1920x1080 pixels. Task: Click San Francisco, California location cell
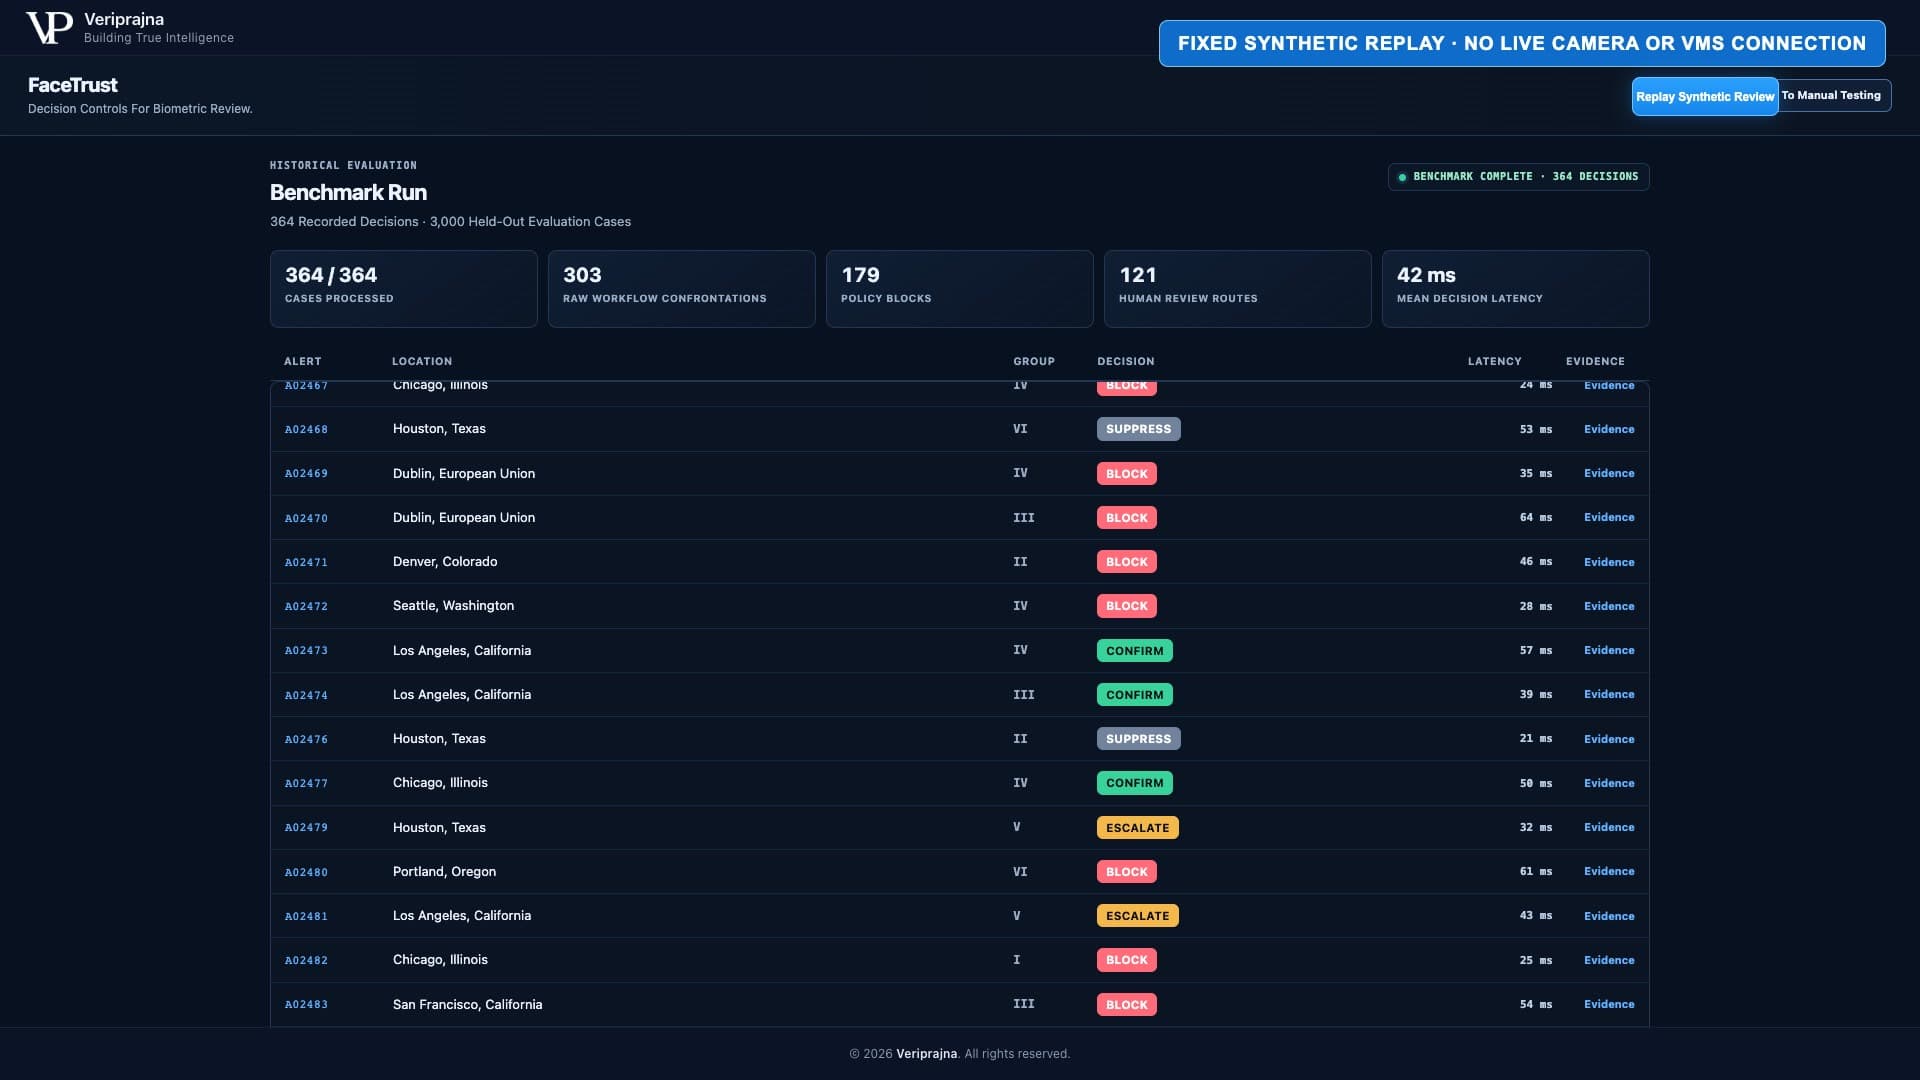[x=467, y=1004]
